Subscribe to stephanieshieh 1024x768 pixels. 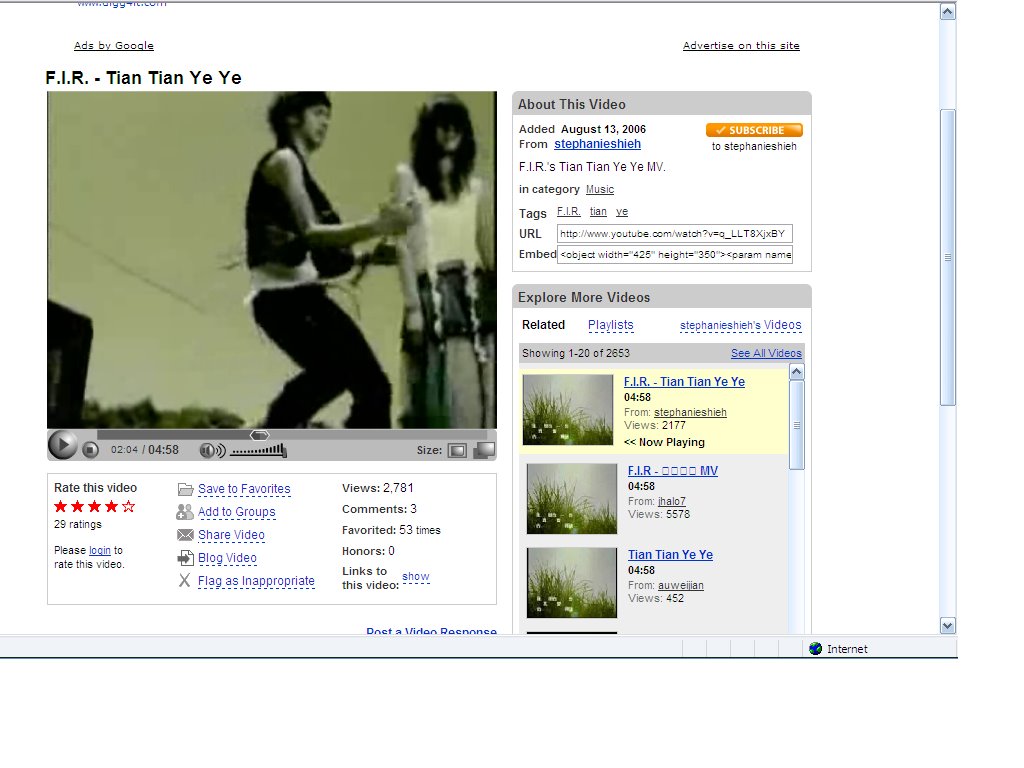point(754,130)
